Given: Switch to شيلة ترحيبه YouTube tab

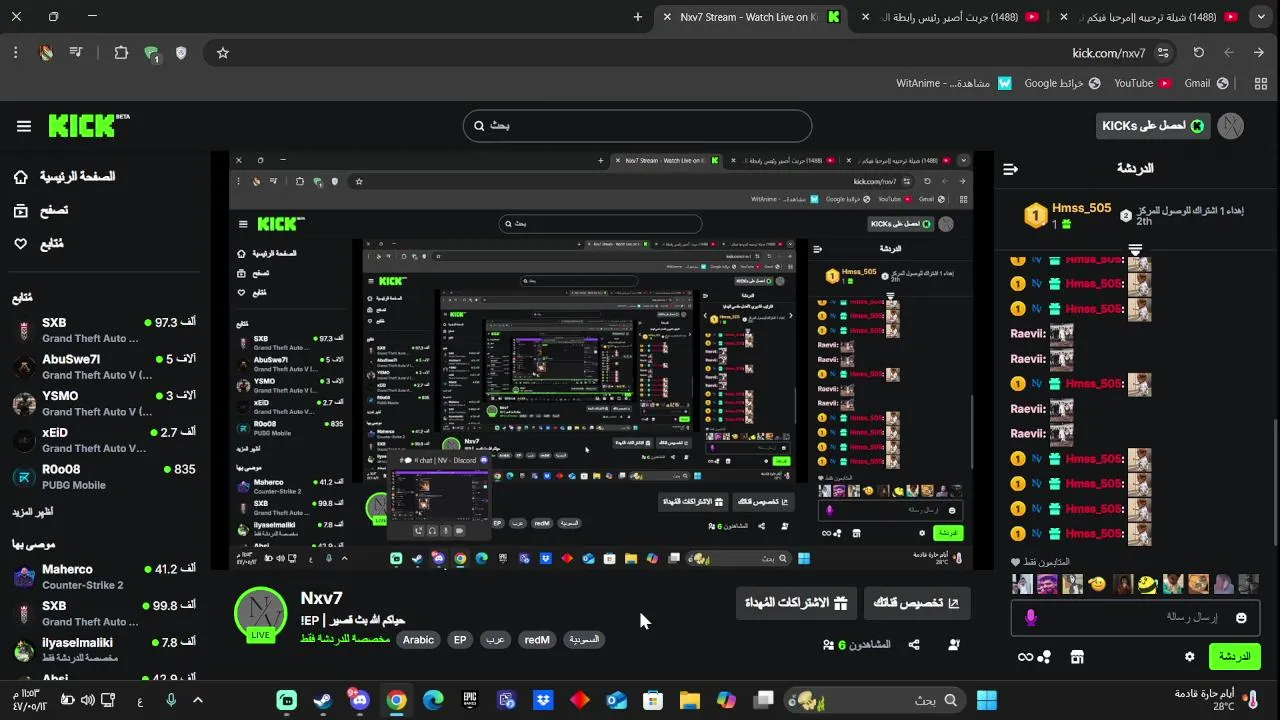Looking at the screenshot, I should pos(1150,17).
